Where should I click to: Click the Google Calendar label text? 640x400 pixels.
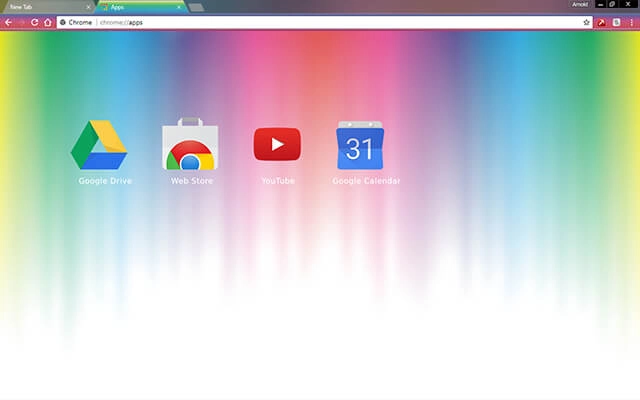point(366,181)
